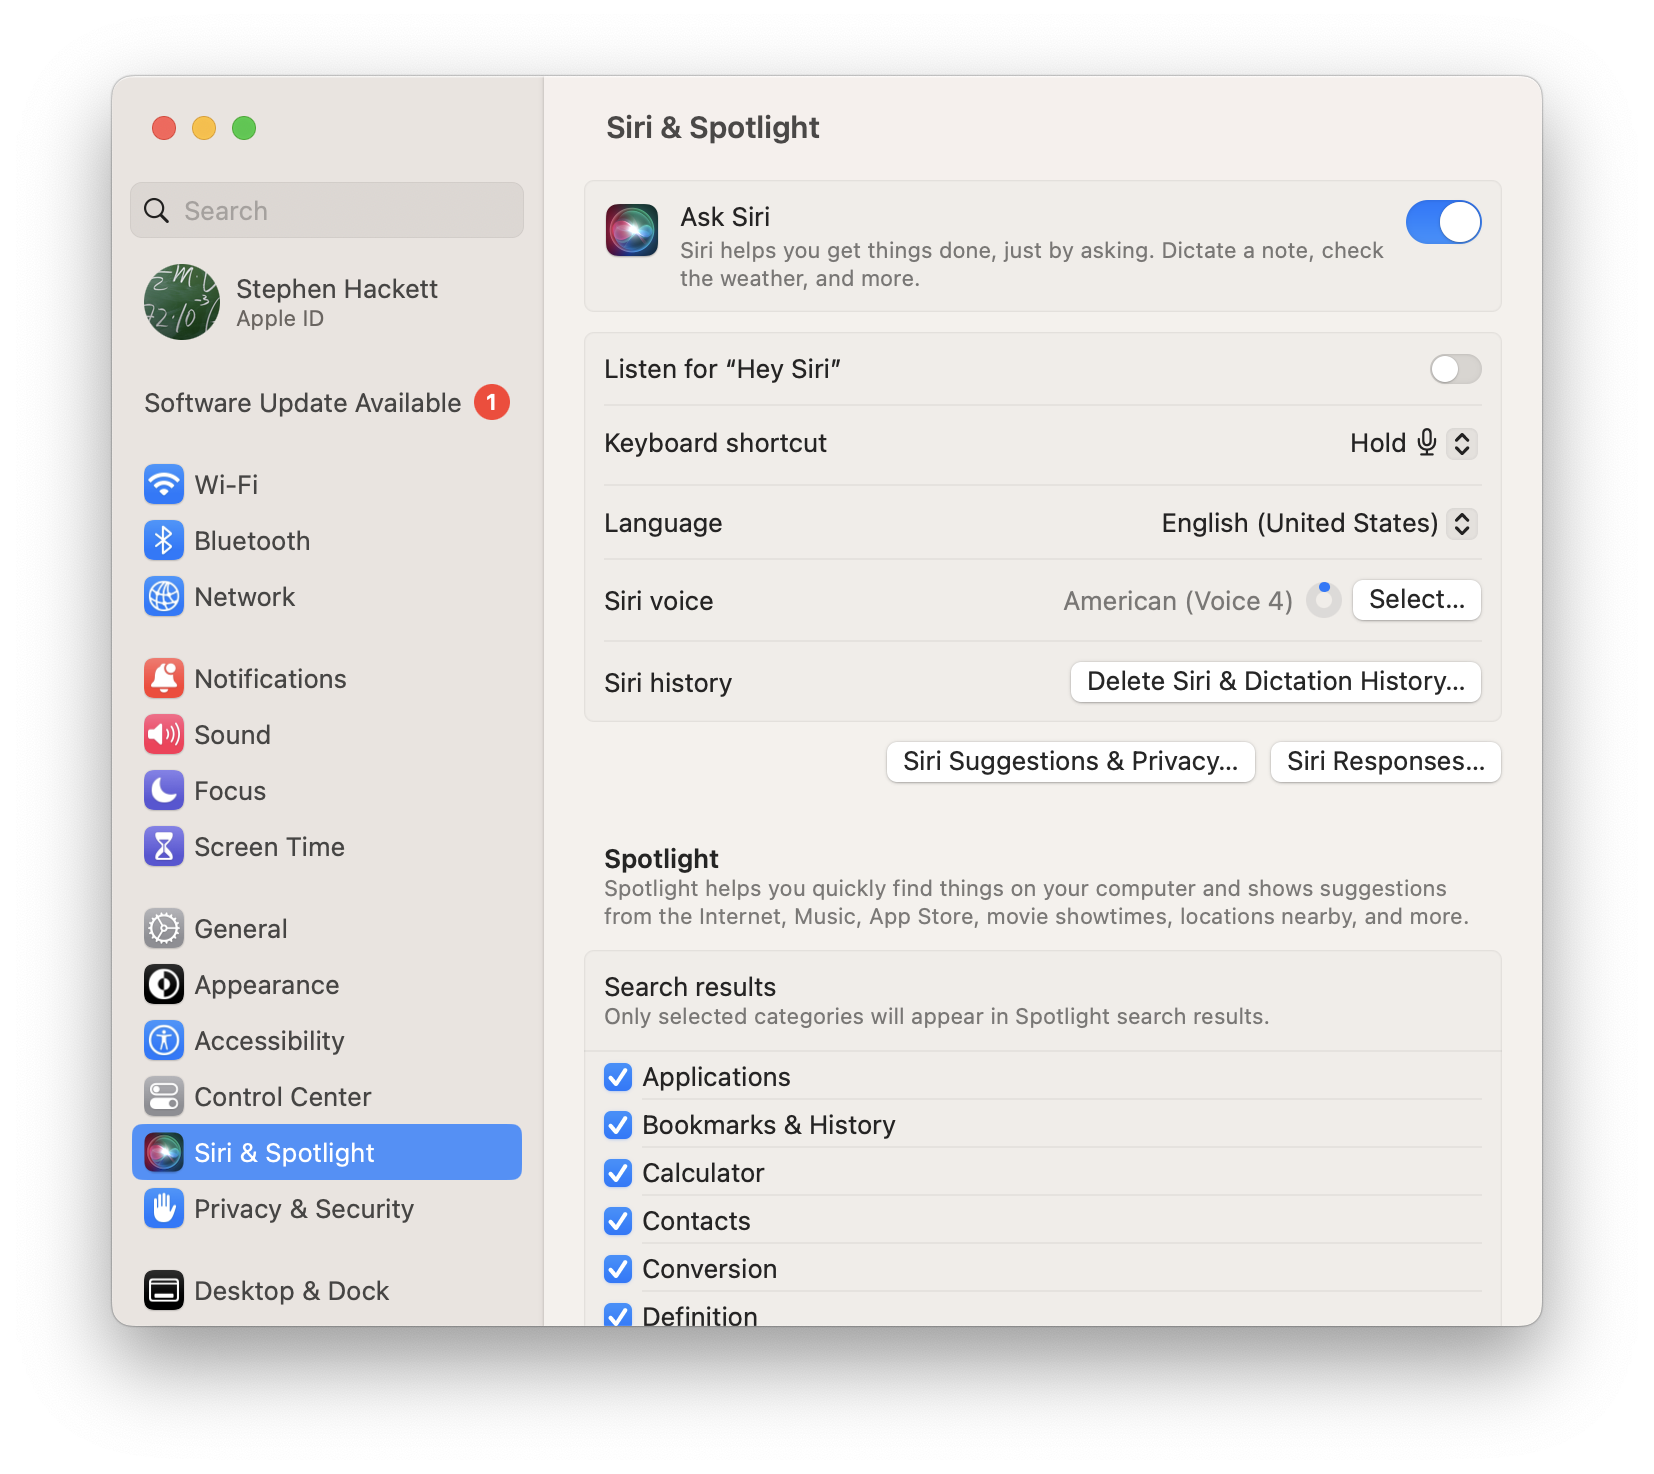
Task: Click the Search field in sidebar
Action: [327, 210]
